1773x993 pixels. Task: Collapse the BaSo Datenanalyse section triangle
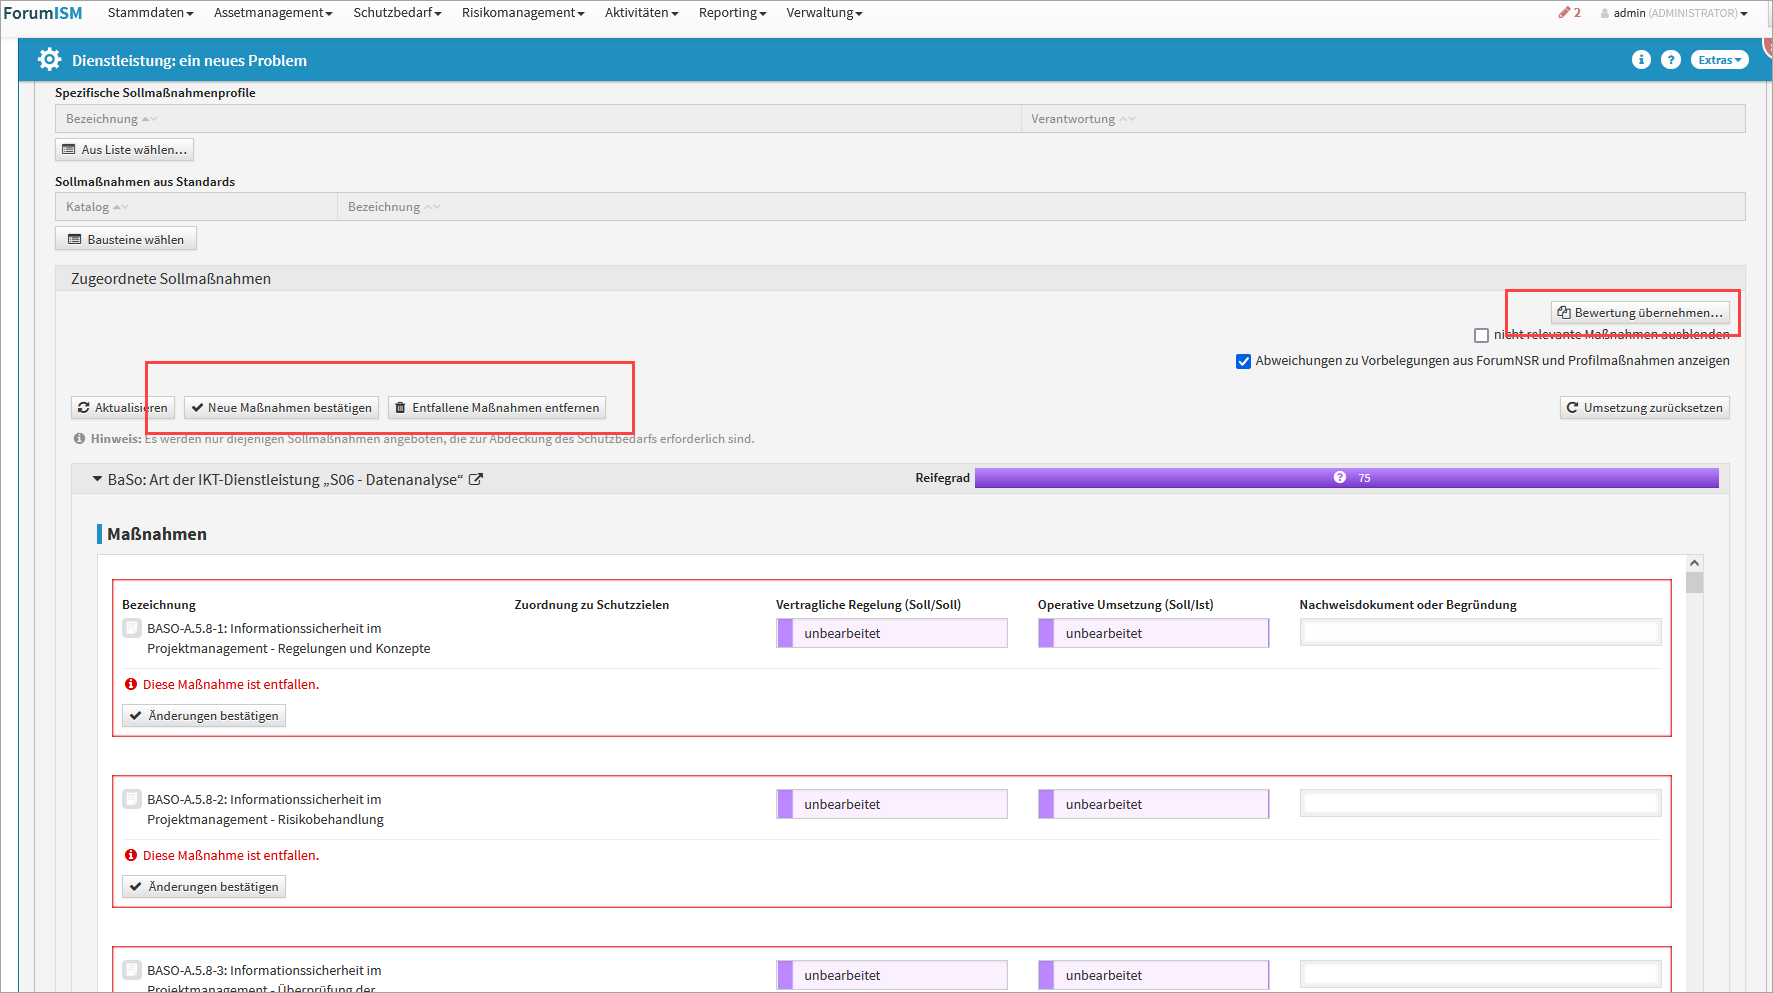(x=97, y=480)
